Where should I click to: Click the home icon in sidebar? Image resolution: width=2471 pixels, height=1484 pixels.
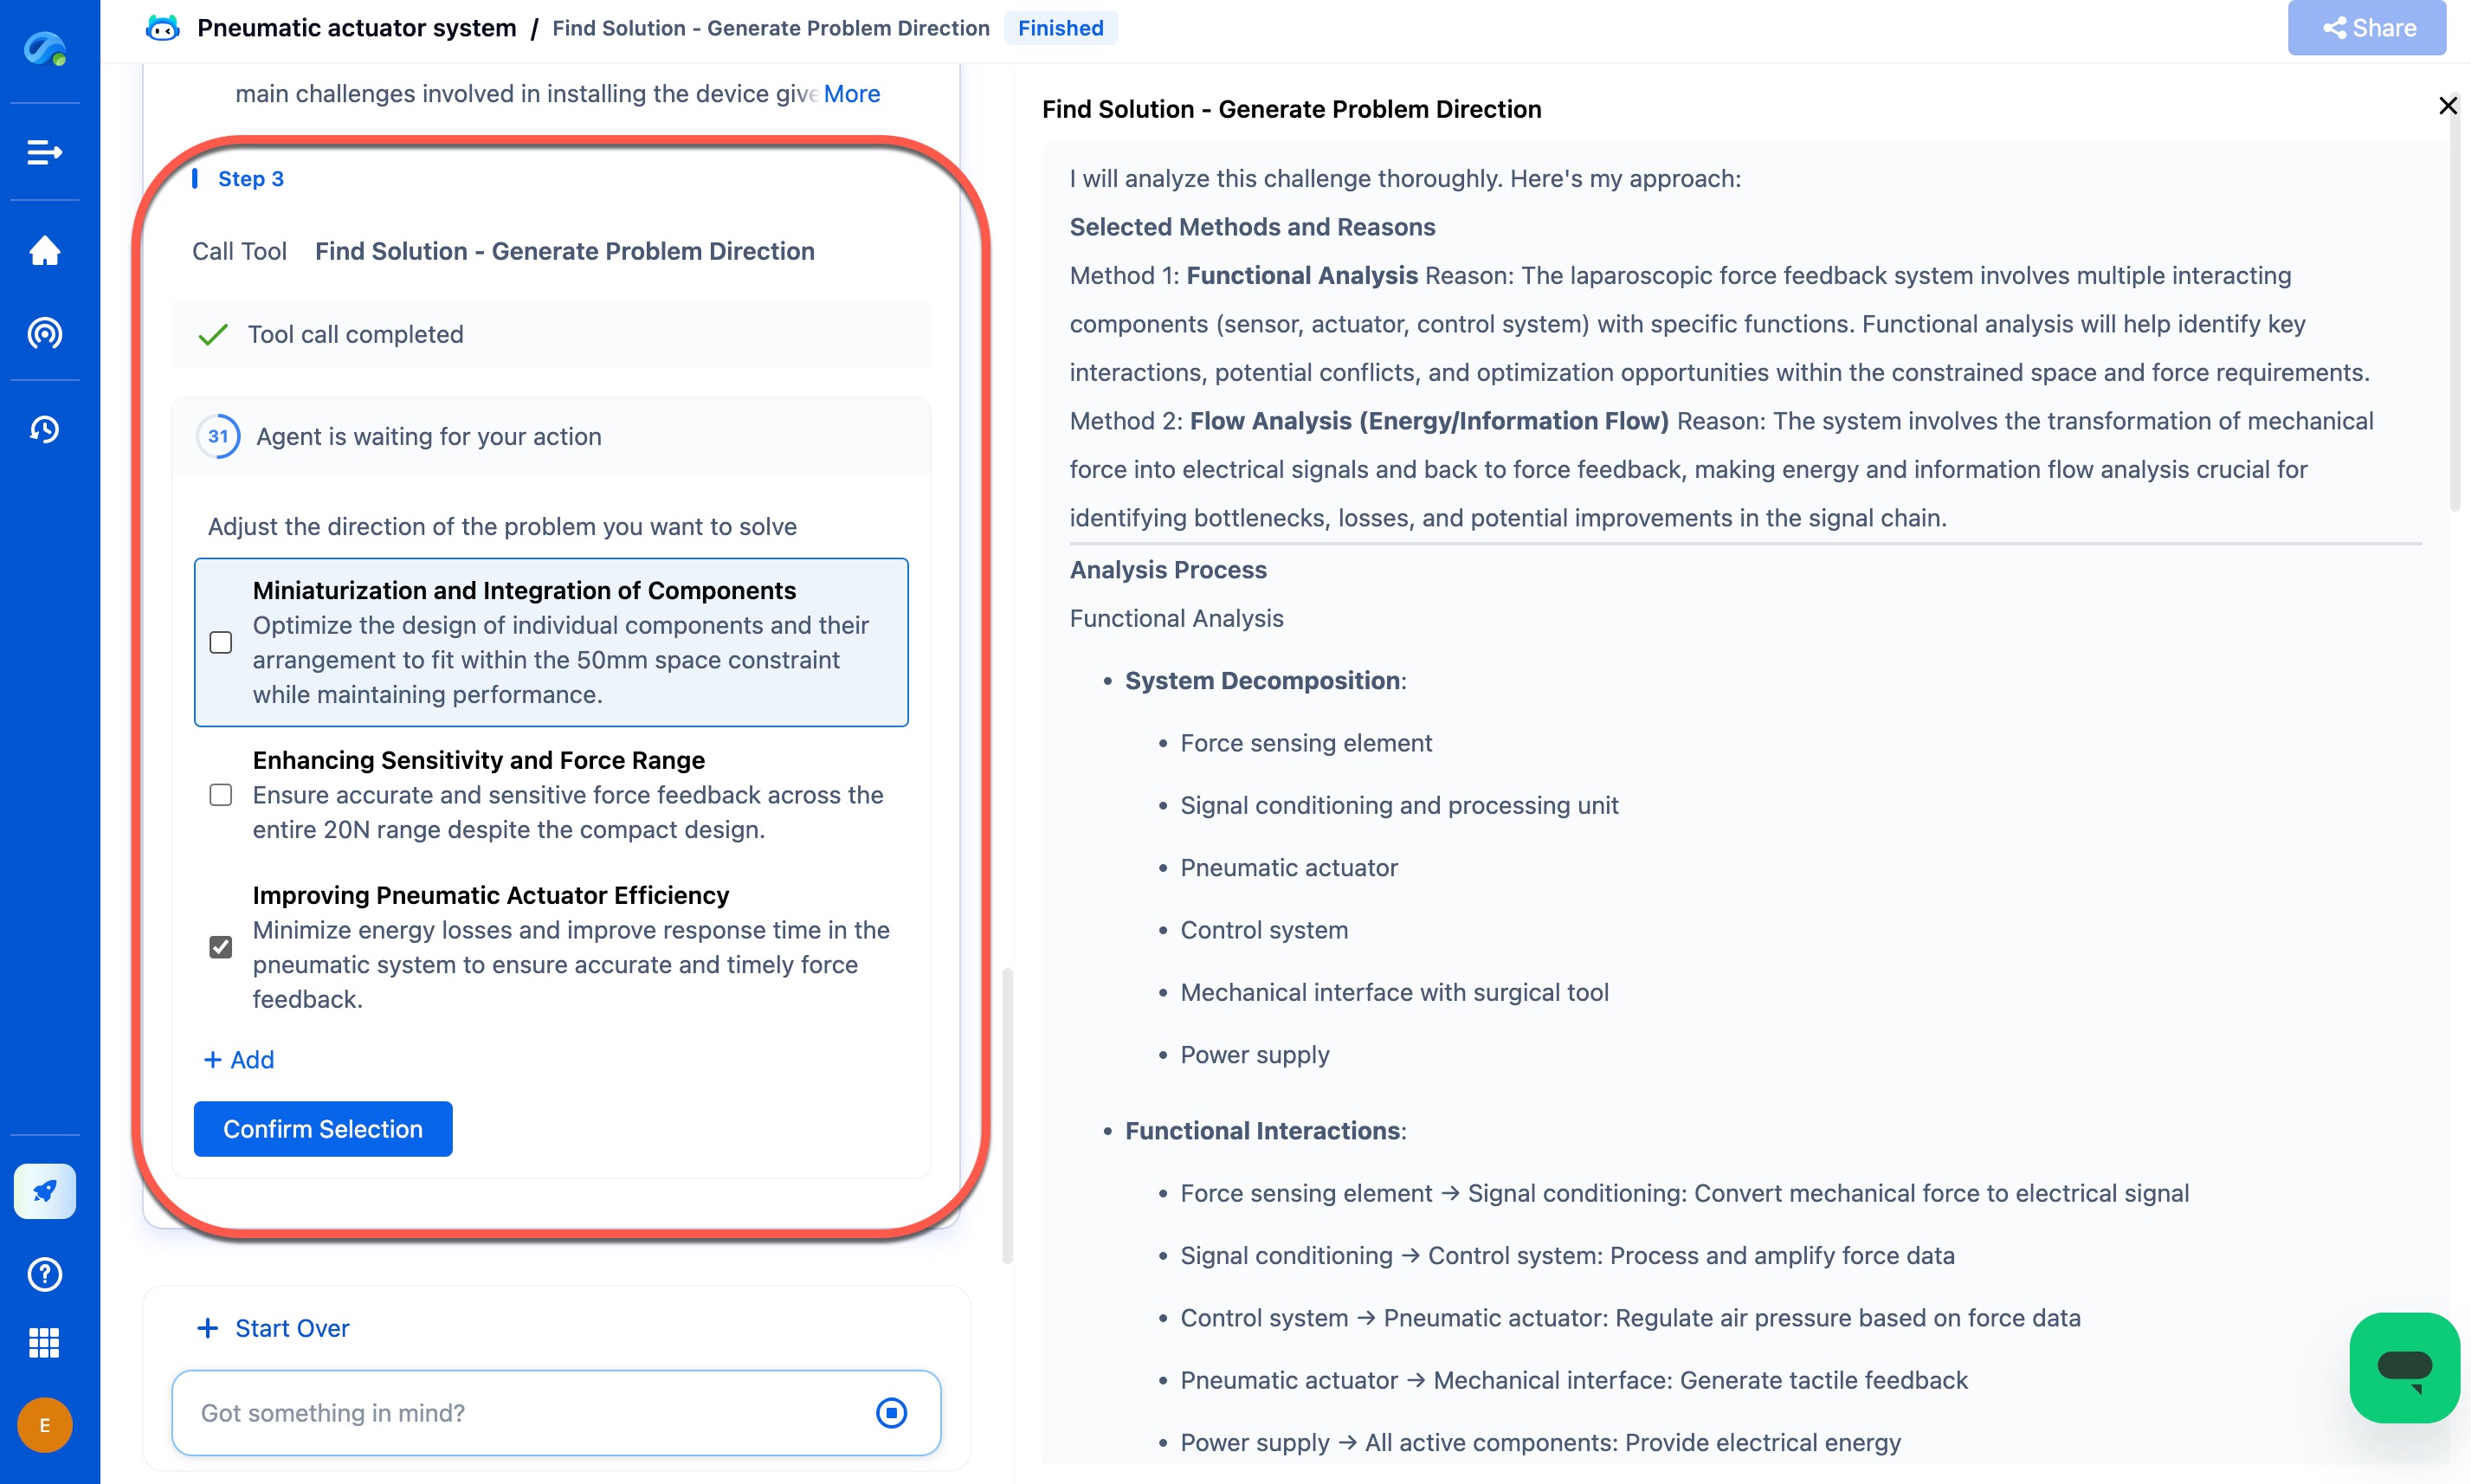click(x=44, y=250)
